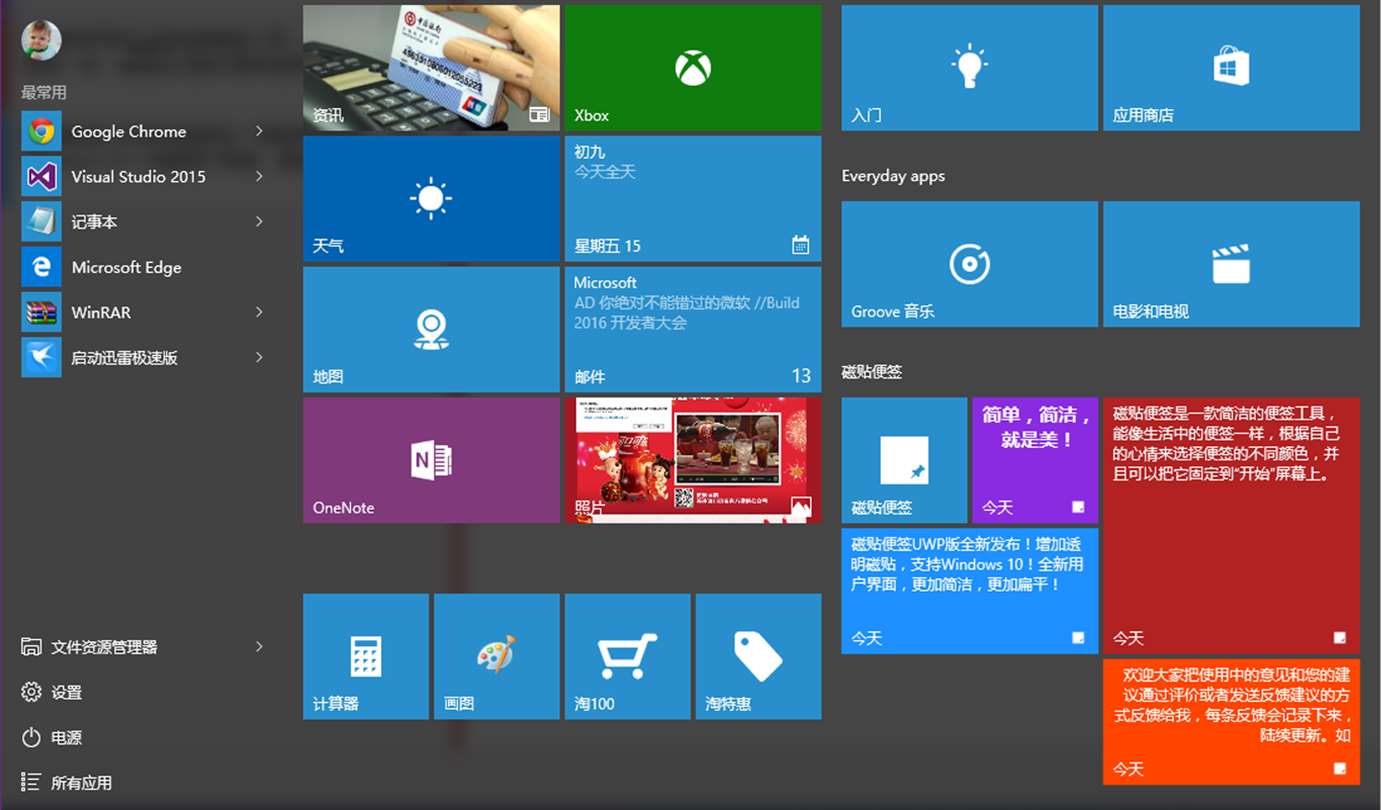Expand Visual Studio 2015 jump list arrow
The image size is (1381, 810).
pyautogui.click(x=259, y=177)
